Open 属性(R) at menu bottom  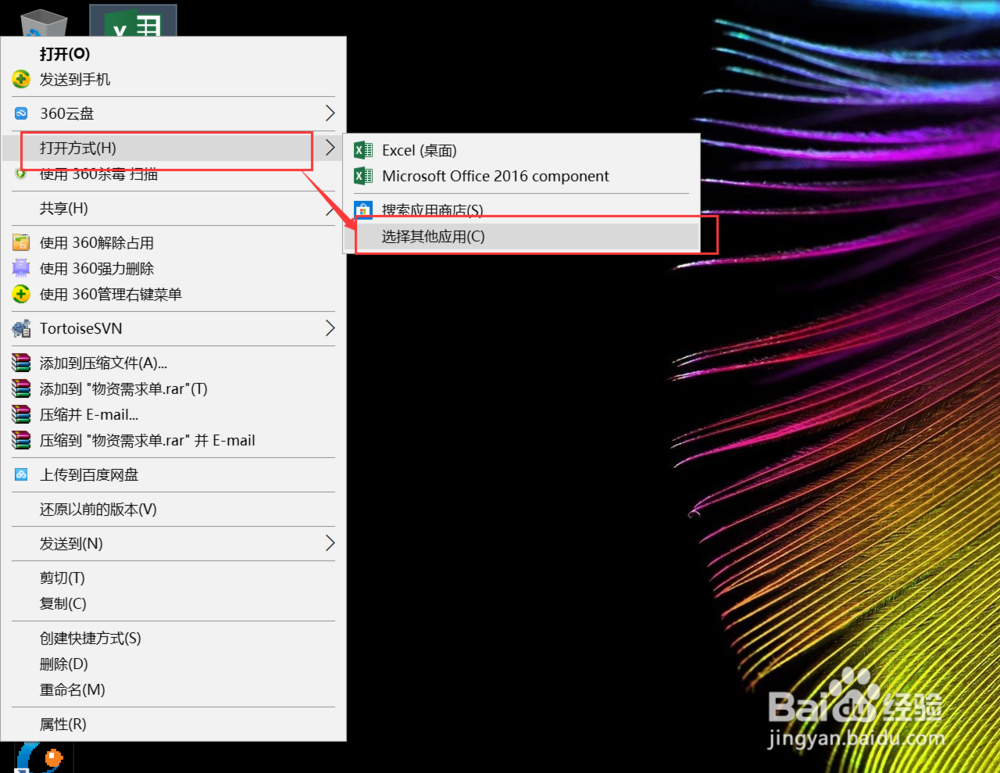pyautogui.click(x=173, y=724)
